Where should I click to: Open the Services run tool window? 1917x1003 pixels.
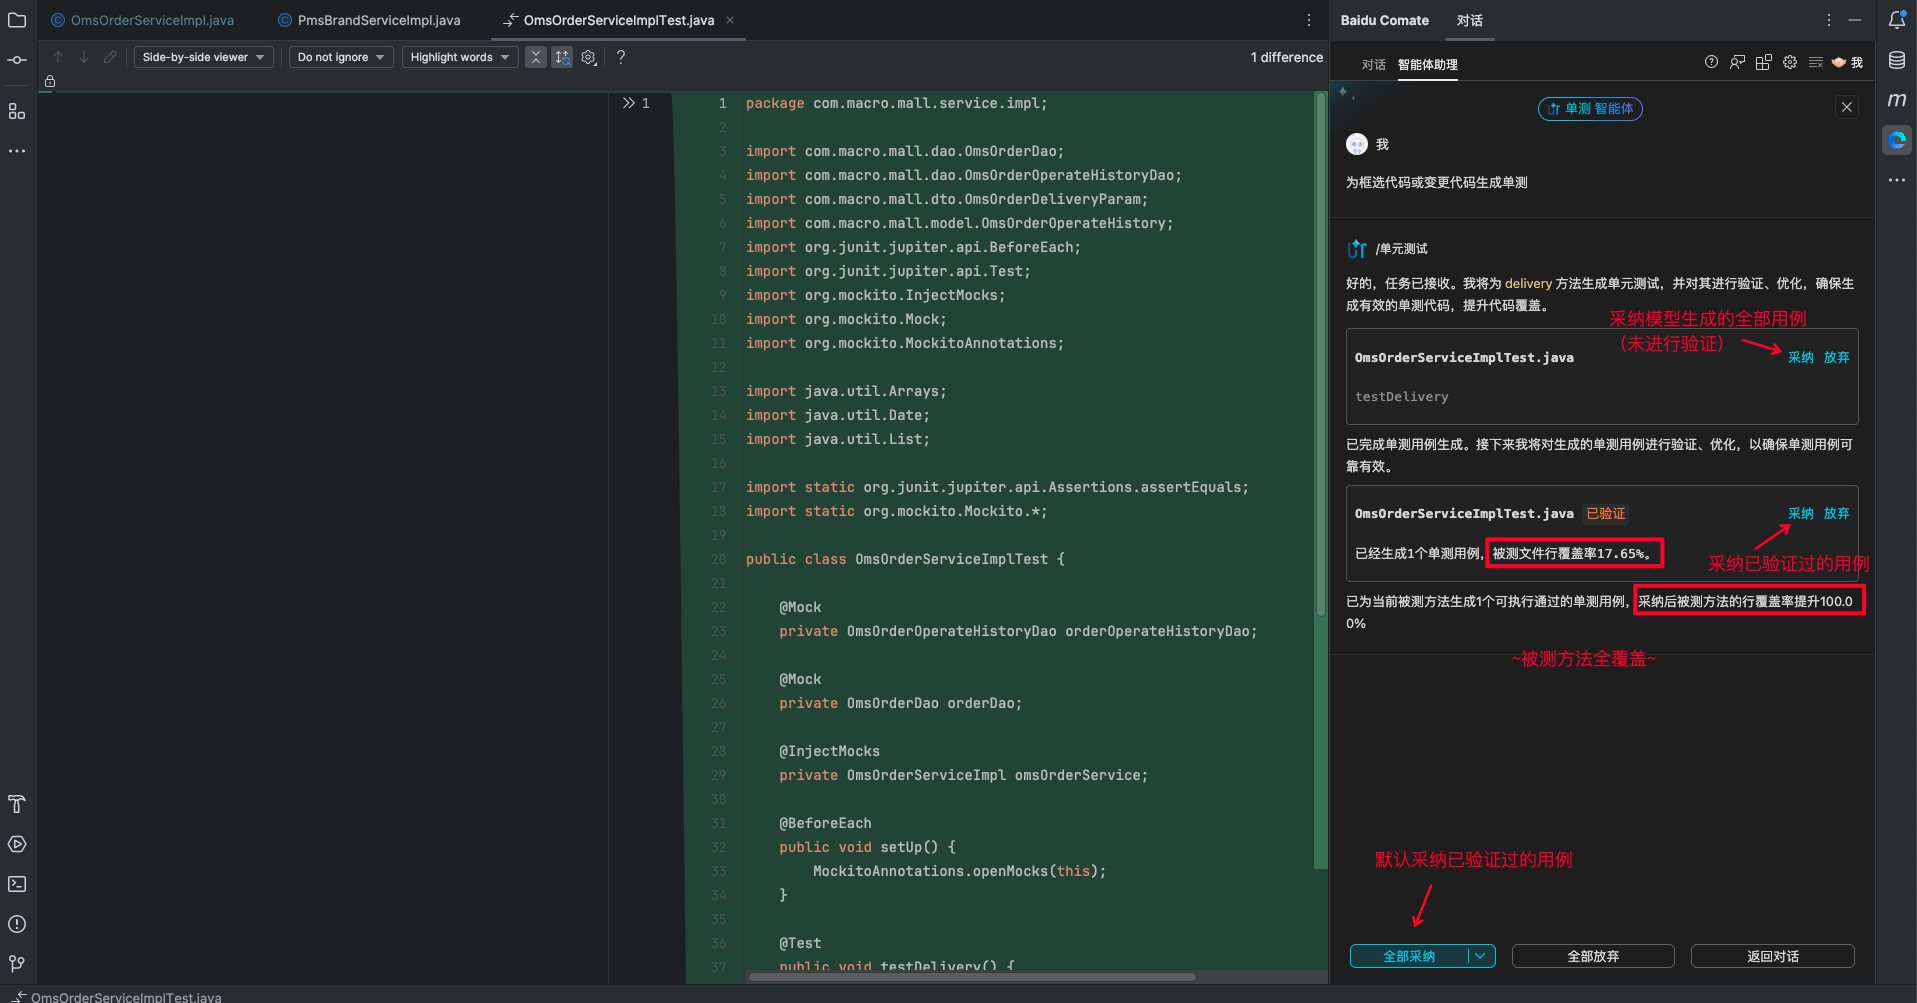click(x=17, y=844)
